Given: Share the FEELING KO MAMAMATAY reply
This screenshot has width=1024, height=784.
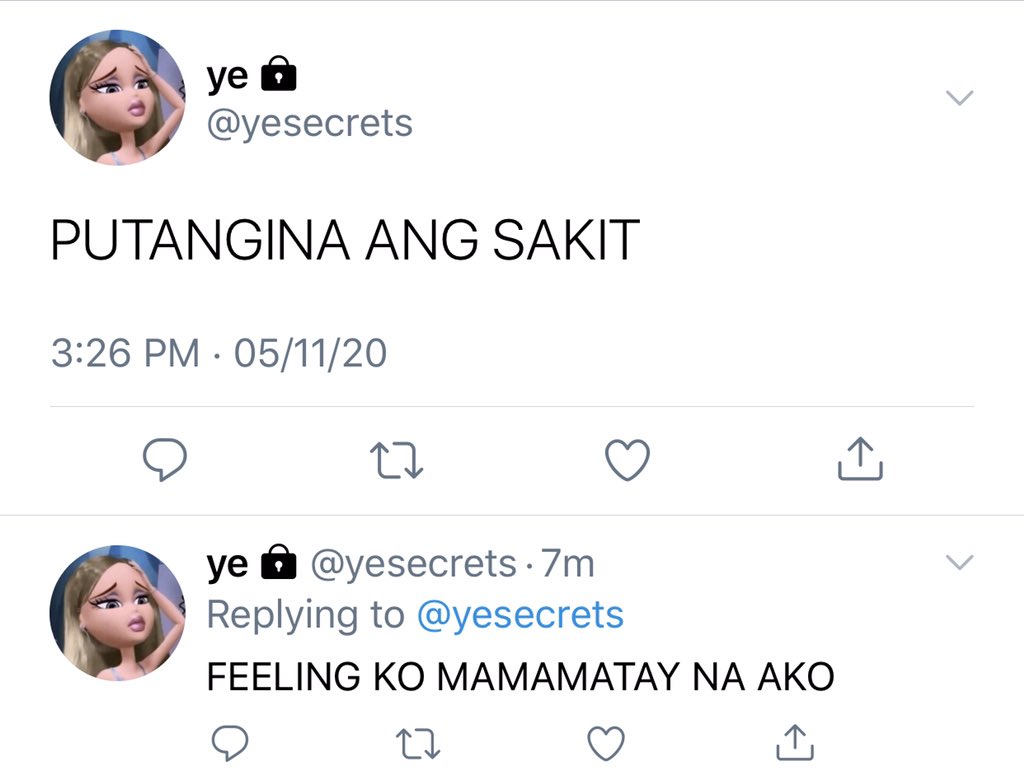Looking at the screenshot, I should [795, 742].
